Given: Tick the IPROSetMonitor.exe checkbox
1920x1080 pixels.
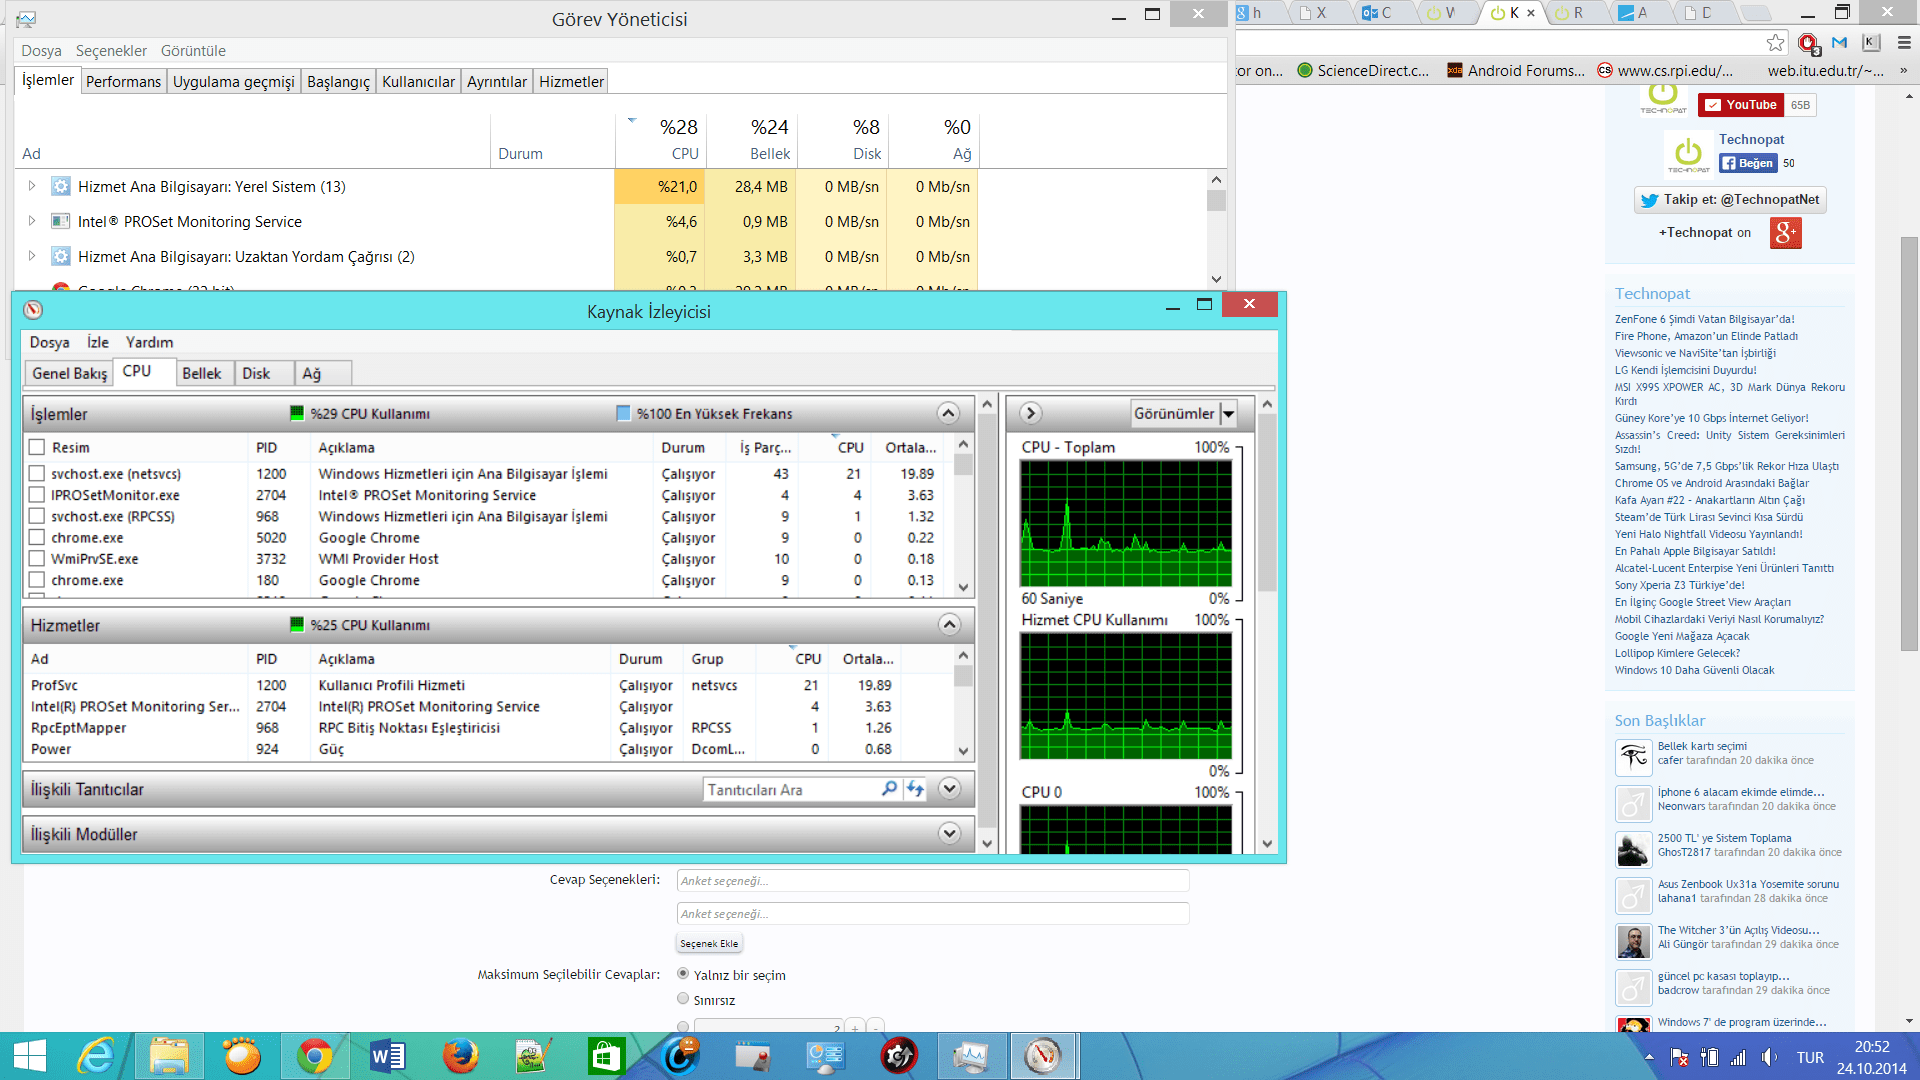Looking at the screenshot, I should click(37, 495).
